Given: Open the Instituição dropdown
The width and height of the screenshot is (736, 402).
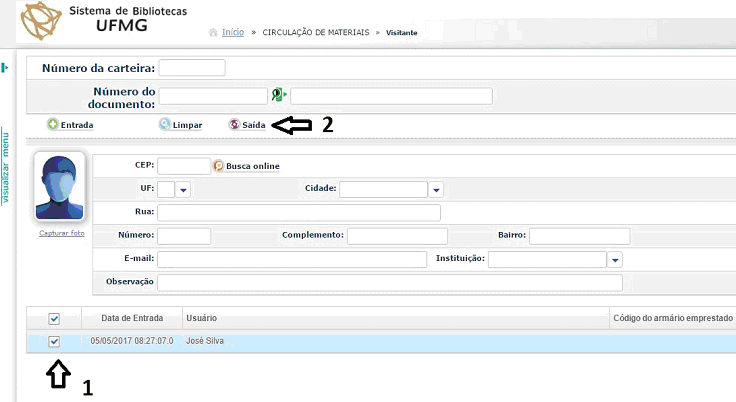Looking at the screenshot, I should [614, 260].
